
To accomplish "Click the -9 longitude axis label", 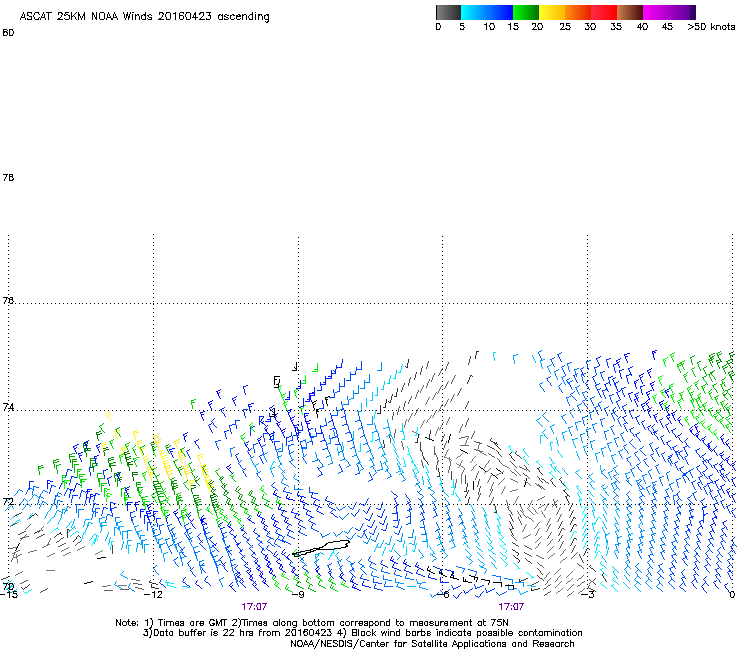I will [298, 595].
